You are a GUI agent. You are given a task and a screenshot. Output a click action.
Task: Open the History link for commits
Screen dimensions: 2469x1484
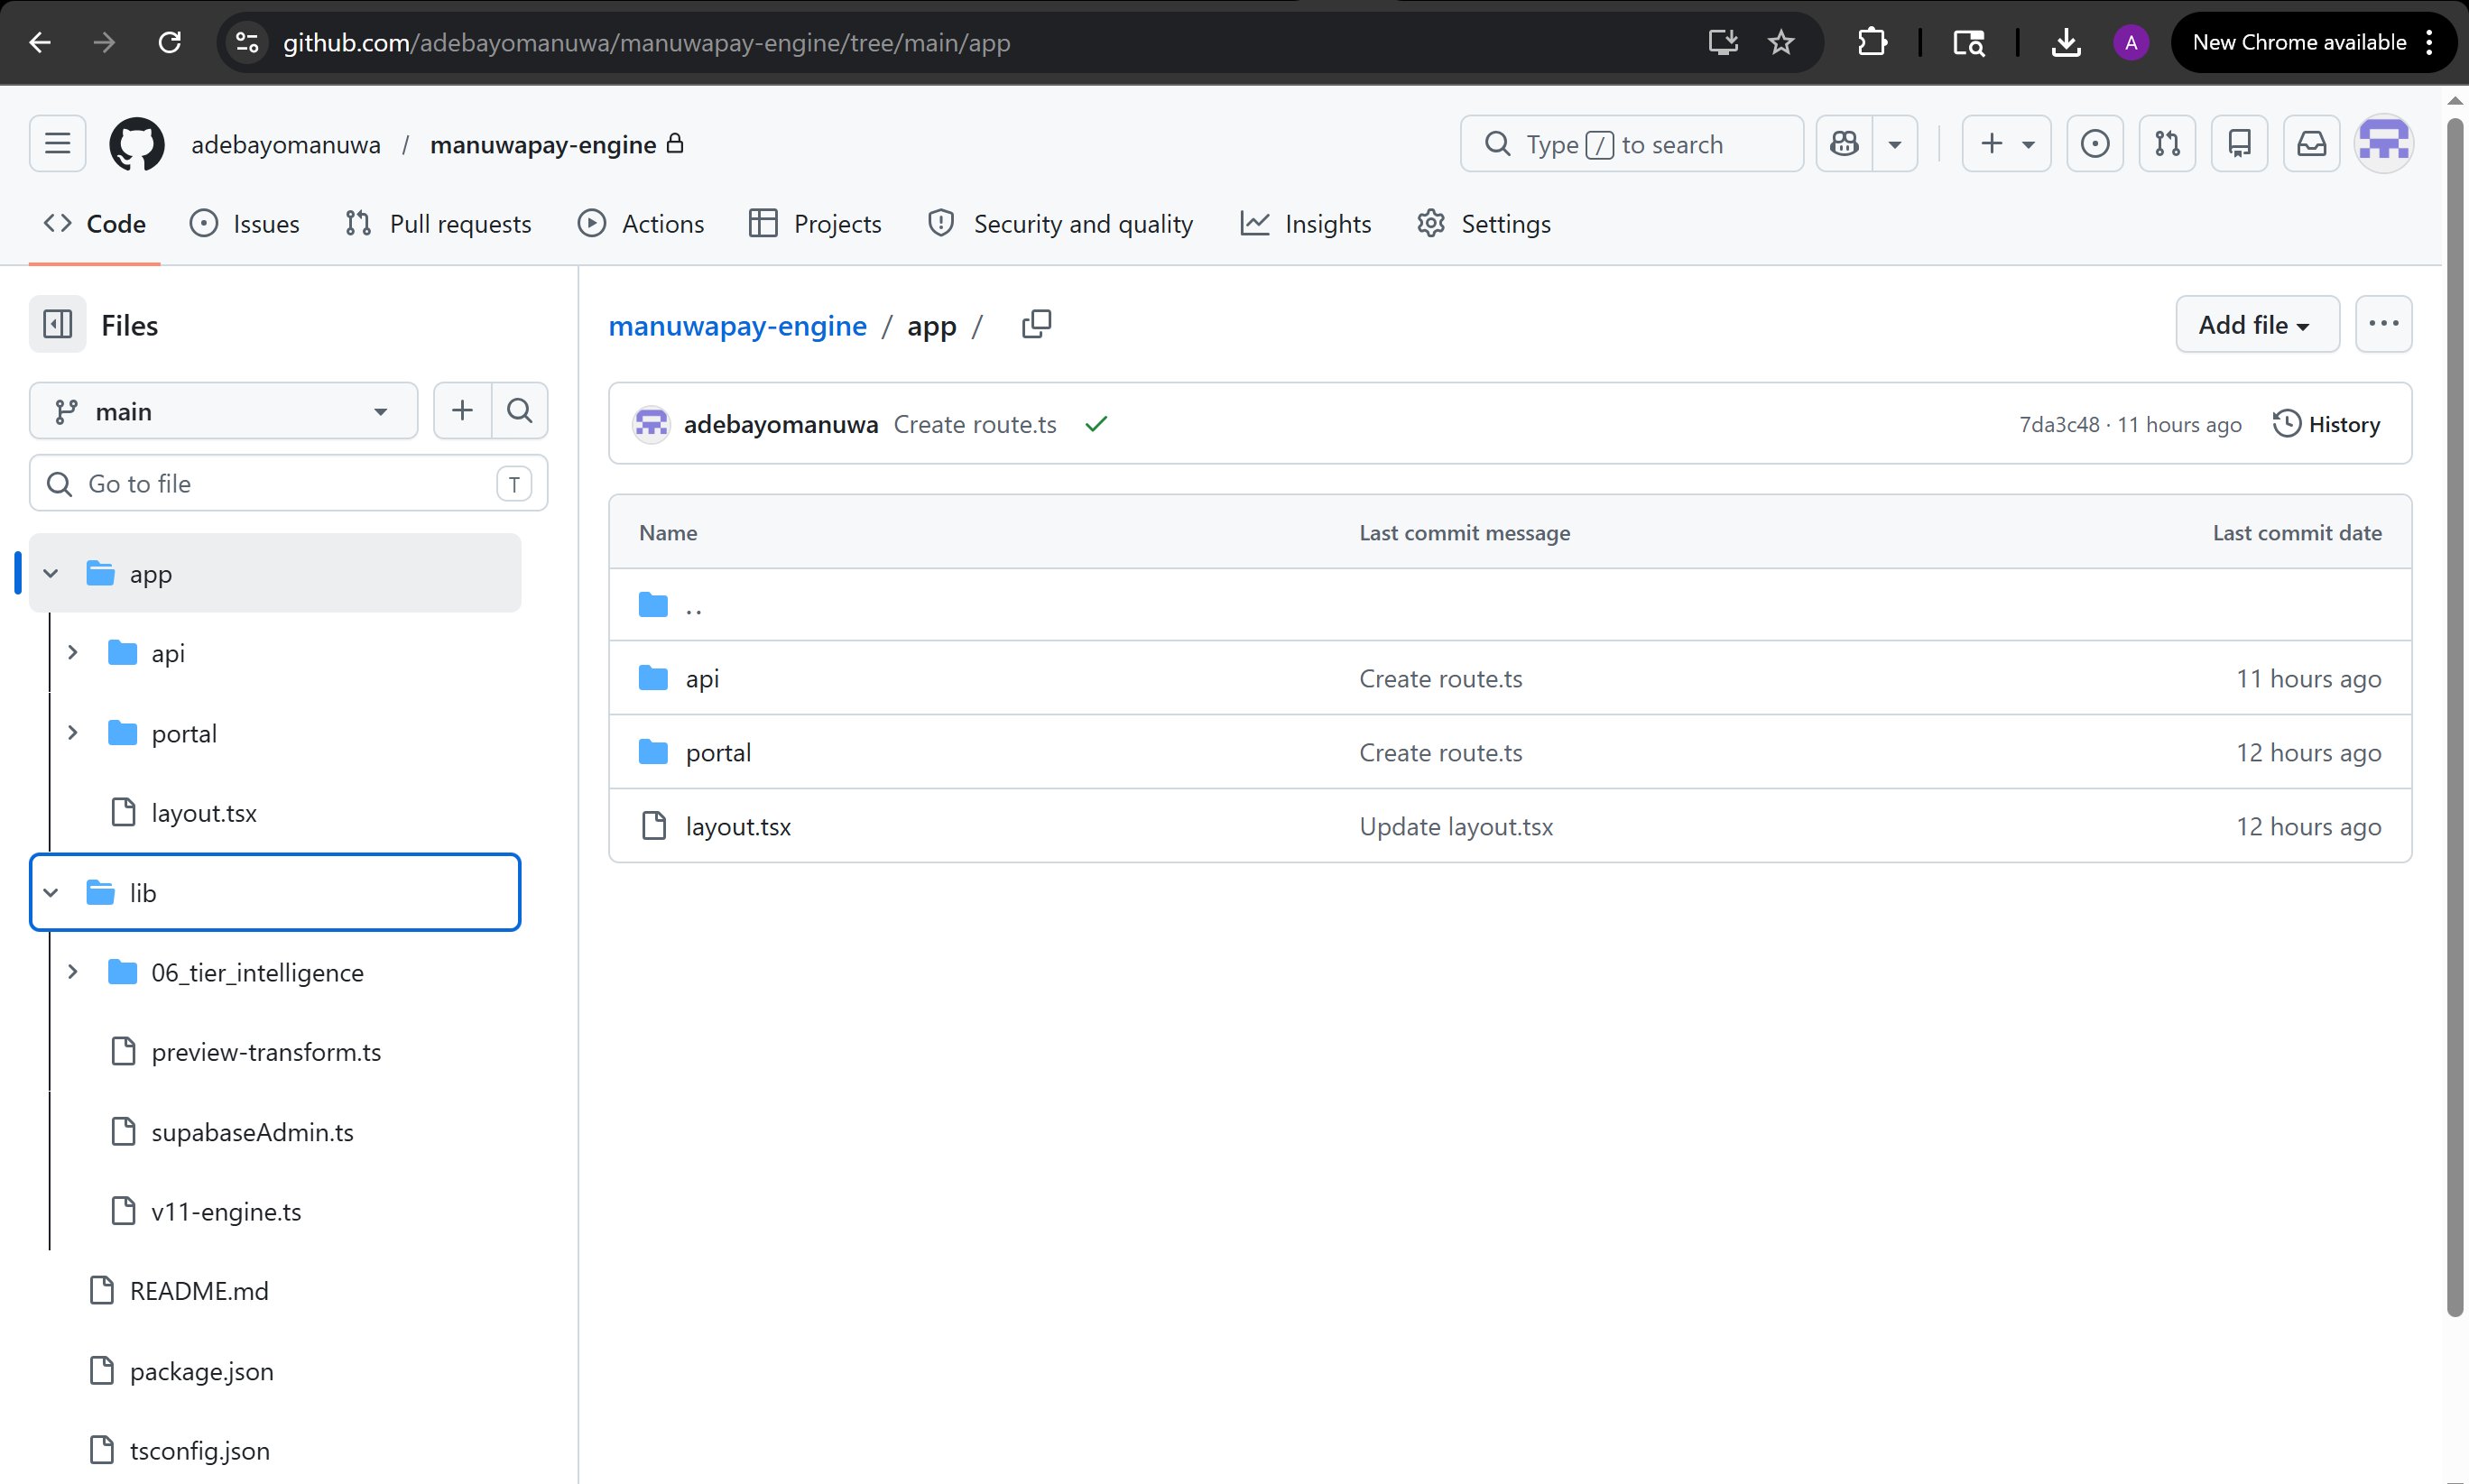2327,424
